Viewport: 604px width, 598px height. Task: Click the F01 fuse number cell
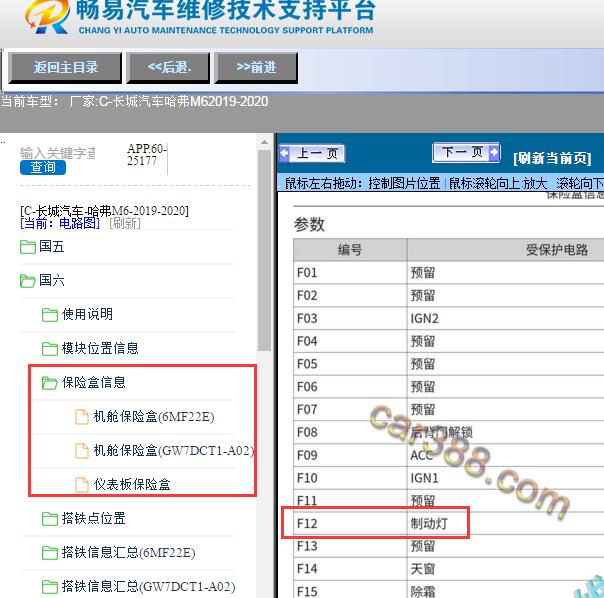350,273
